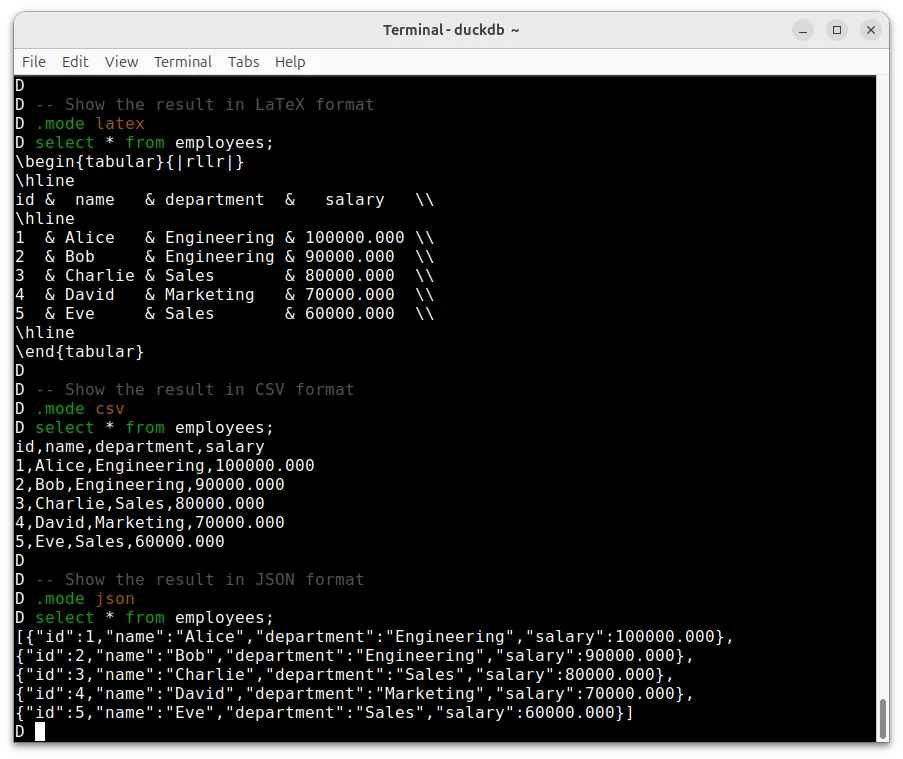Open the Edit menu
This screenshot has height=759, width=903.
75,62
